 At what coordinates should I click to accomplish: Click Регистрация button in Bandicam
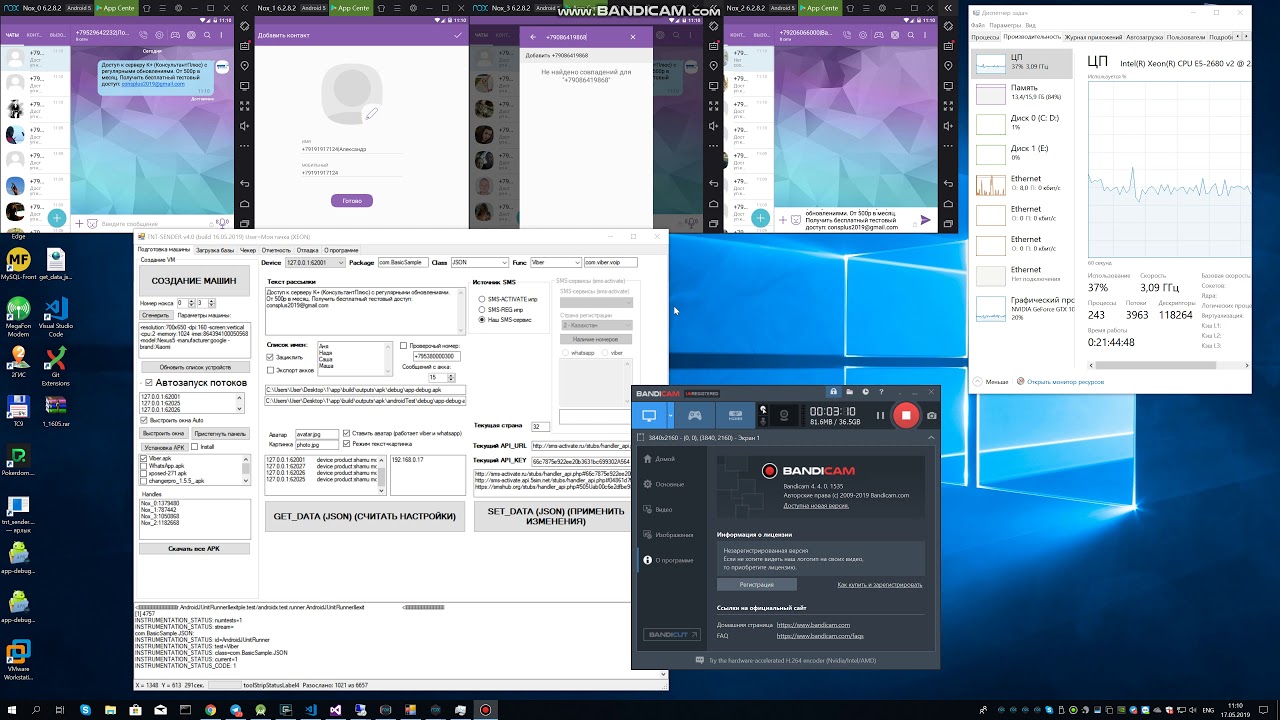pyautogui.click(x=757, y=584)
